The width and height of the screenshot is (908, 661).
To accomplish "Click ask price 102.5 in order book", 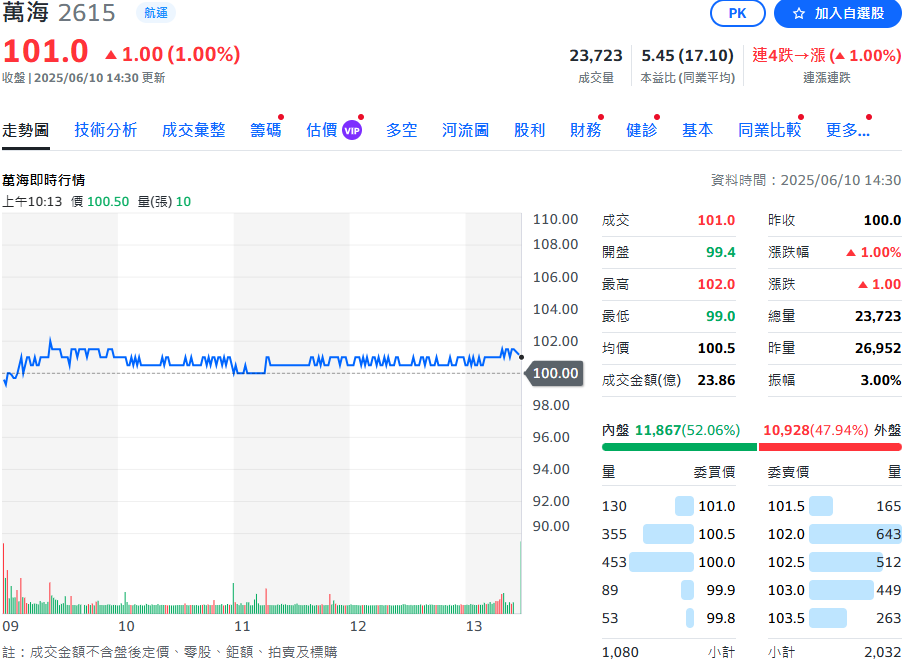I will click(x=786, y=562).
